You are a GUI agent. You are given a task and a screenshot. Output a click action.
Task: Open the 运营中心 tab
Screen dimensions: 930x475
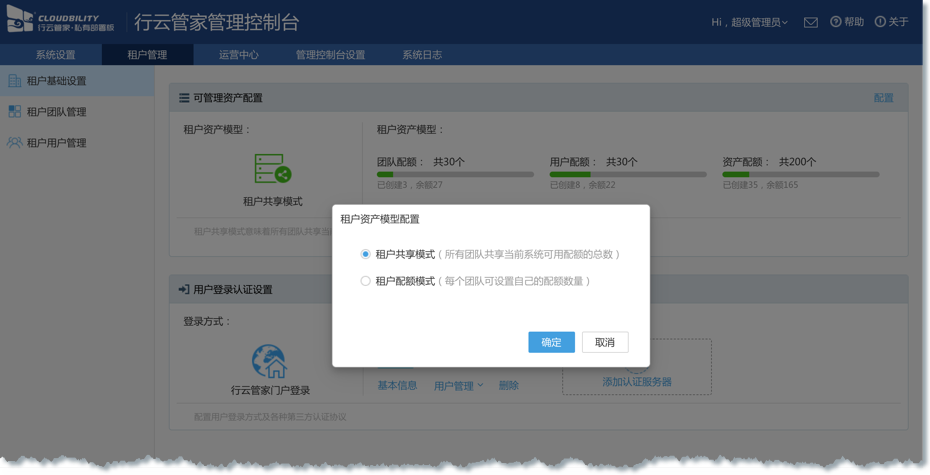pyautogui.click(x=239, y=55)
